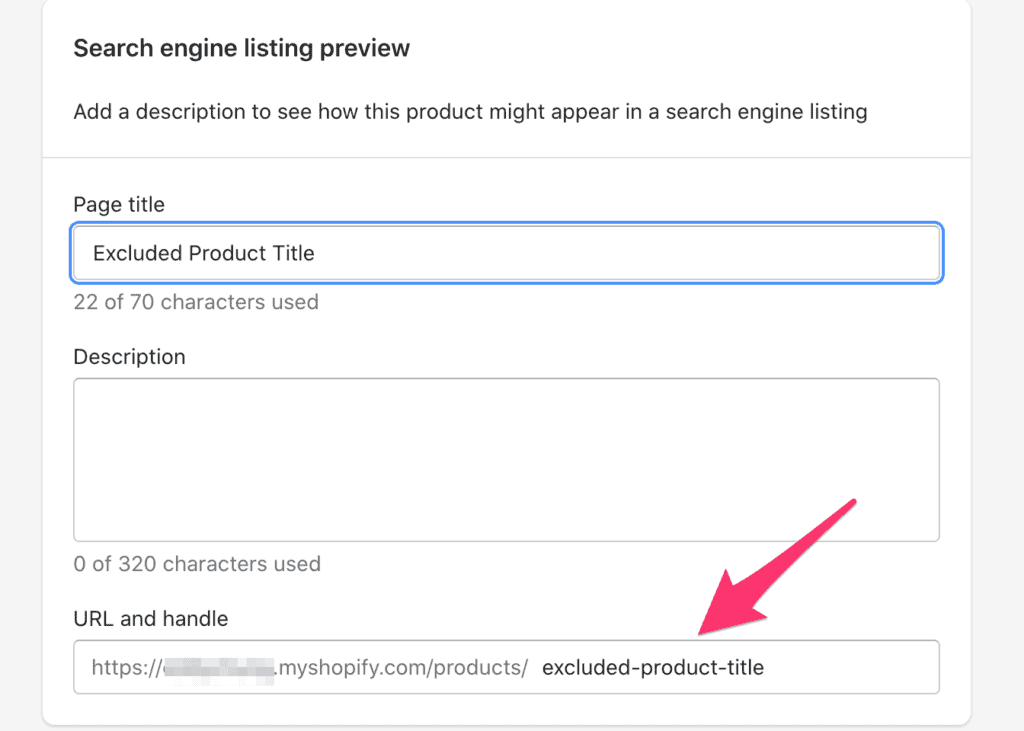Click the URL and handle label
The width and height of the screenshot is (1024, 731).
pos(151,619)
